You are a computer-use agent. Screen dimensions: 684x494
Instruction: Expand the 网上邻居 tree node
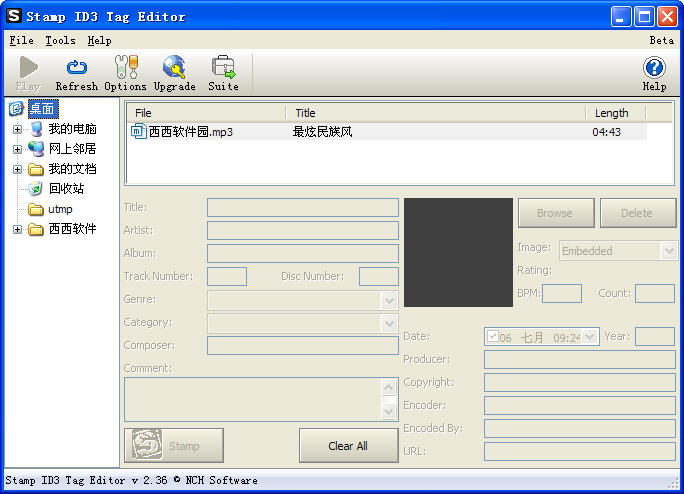(x=17, y=149)
